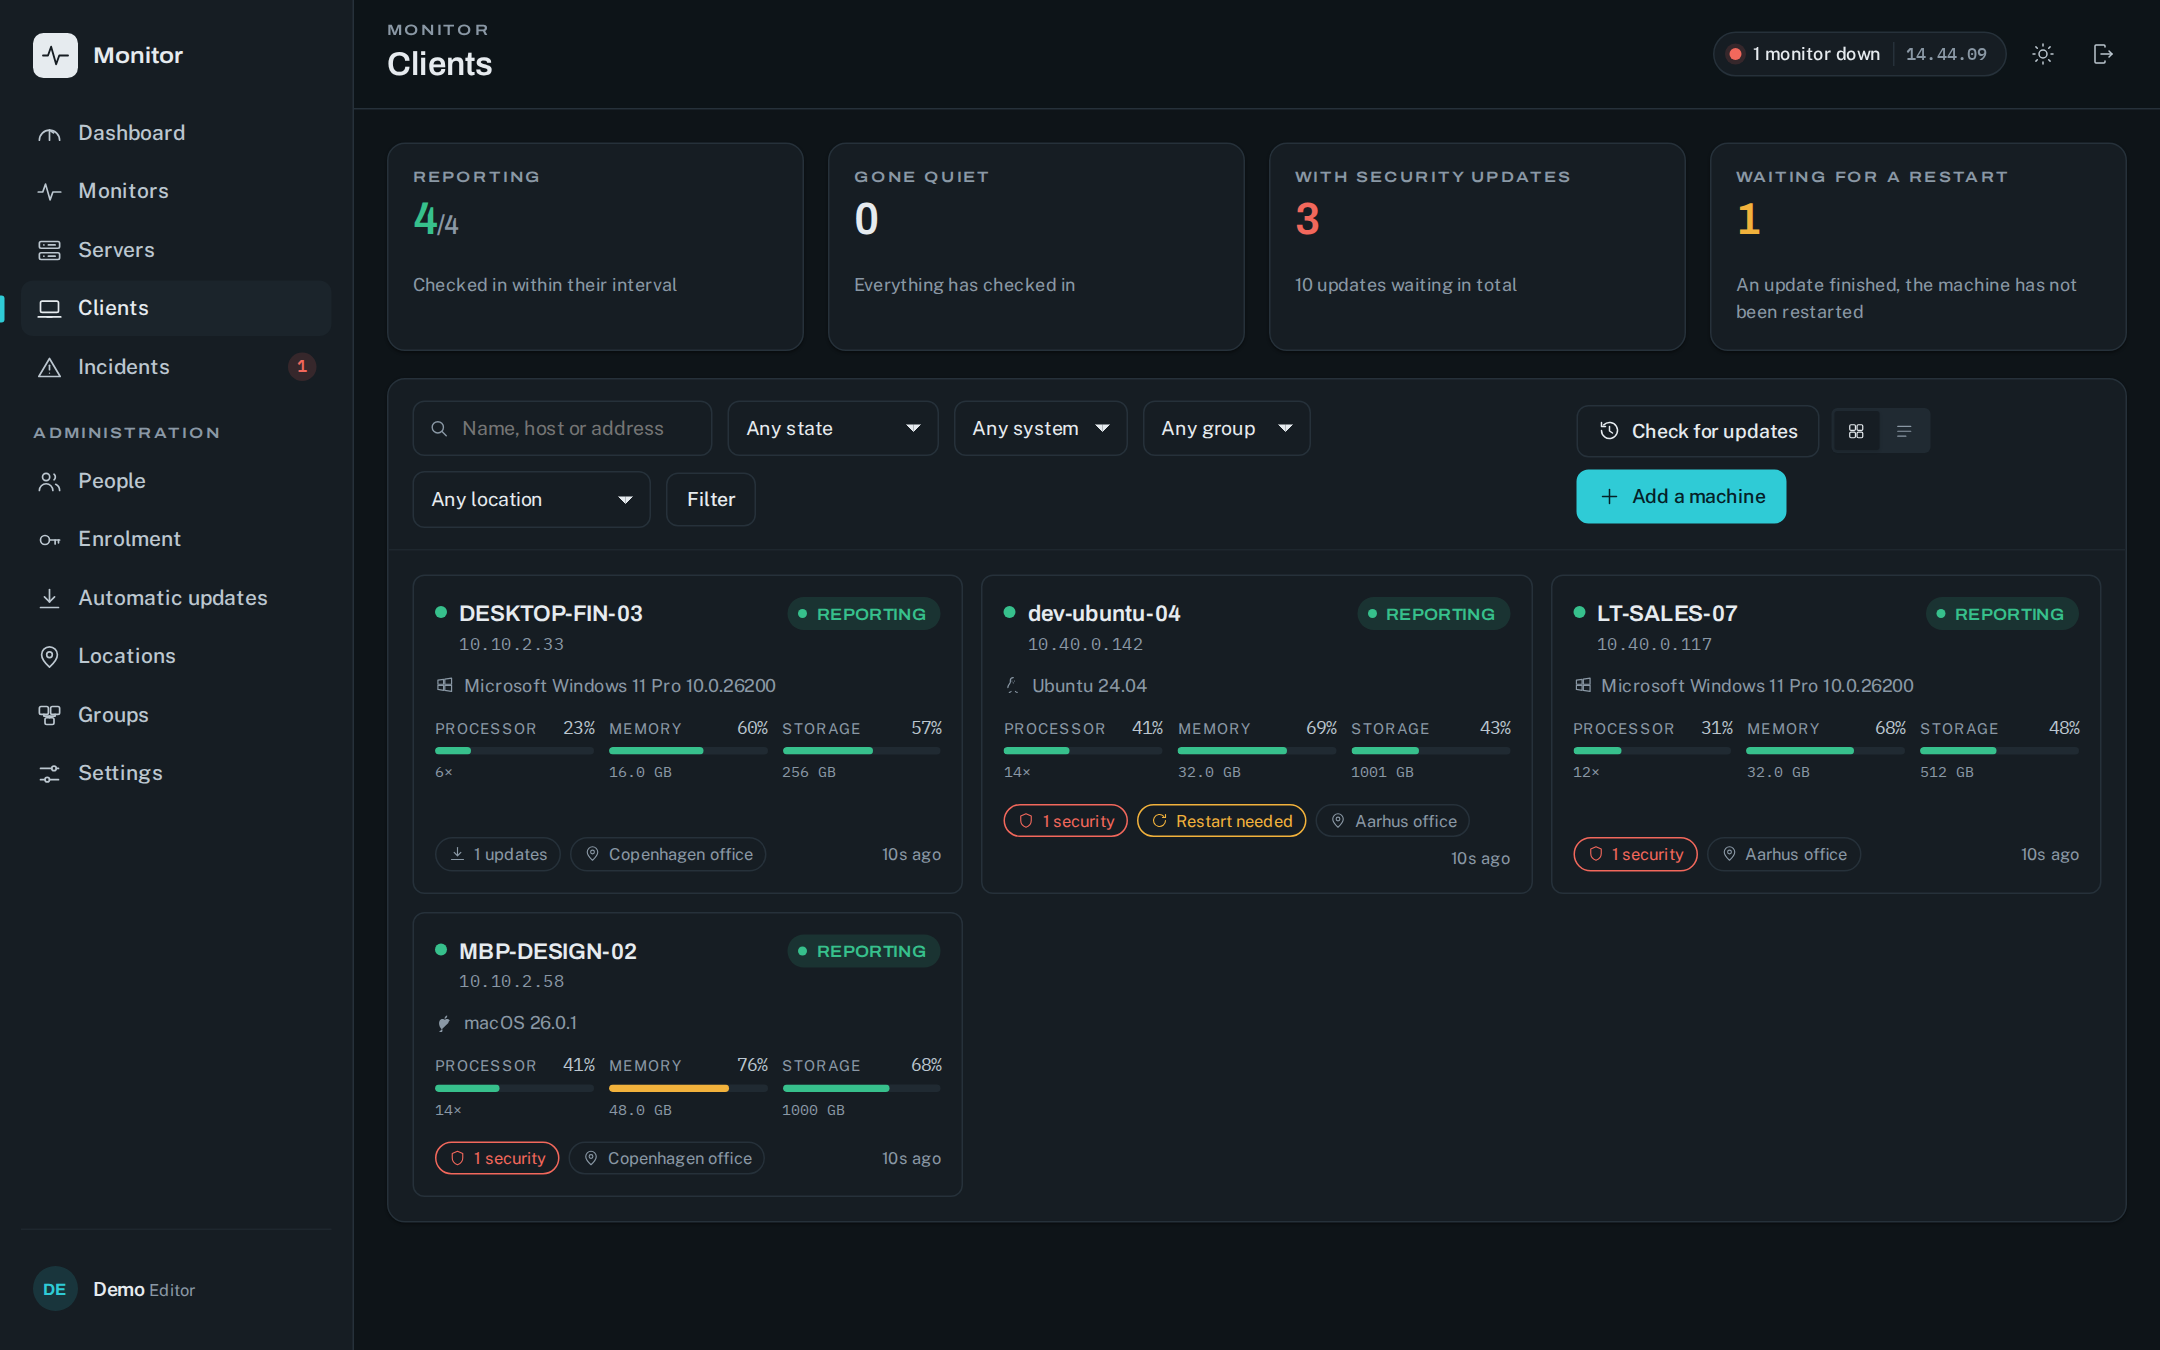The width and height of the screenshot is (2160, 1350).
Task: Open Groups page
Action: [176, 715]
